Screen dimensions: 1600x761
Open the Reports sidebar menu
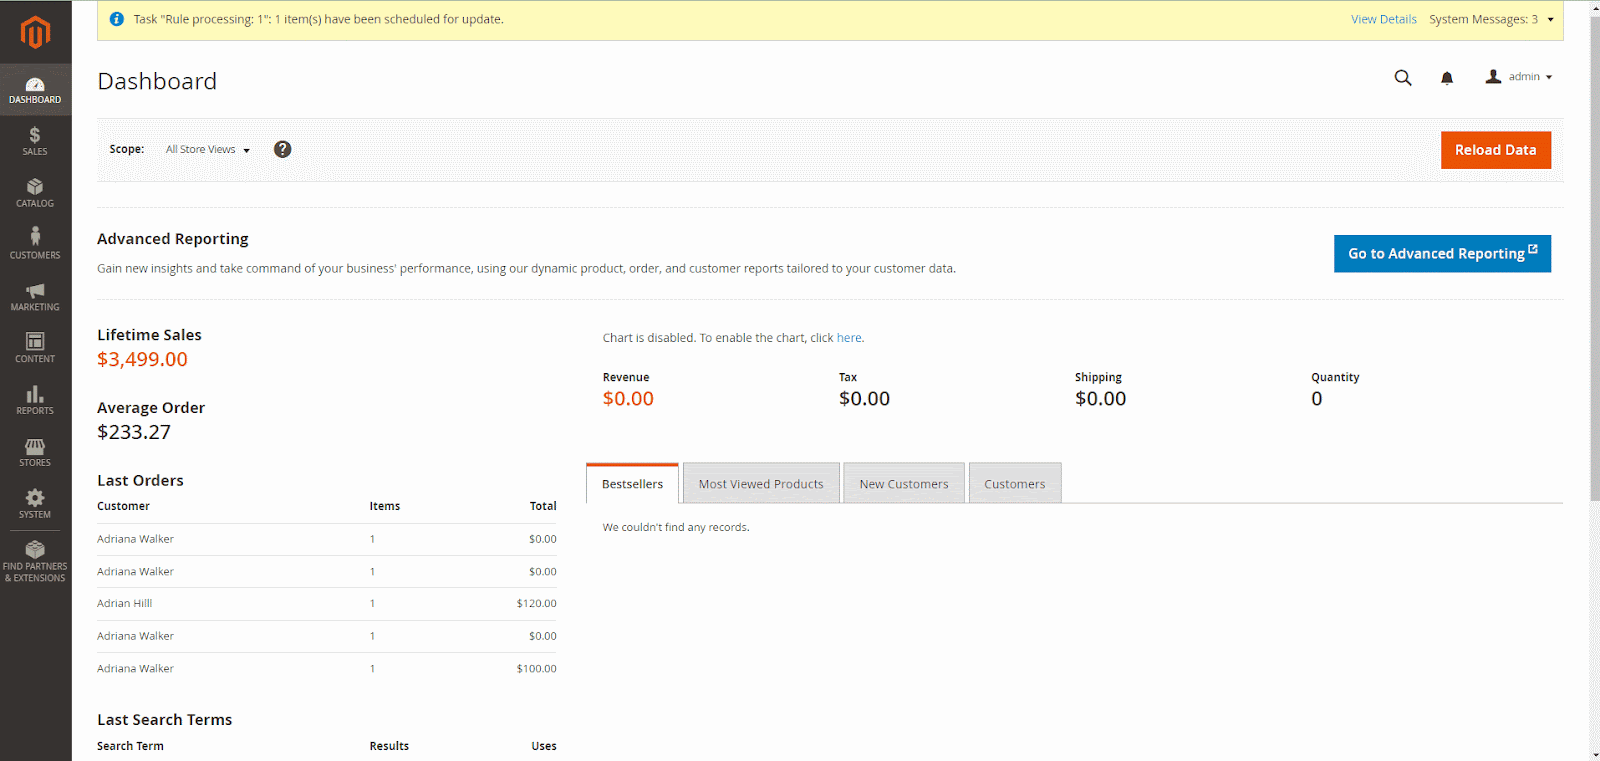tap(35, 400)
